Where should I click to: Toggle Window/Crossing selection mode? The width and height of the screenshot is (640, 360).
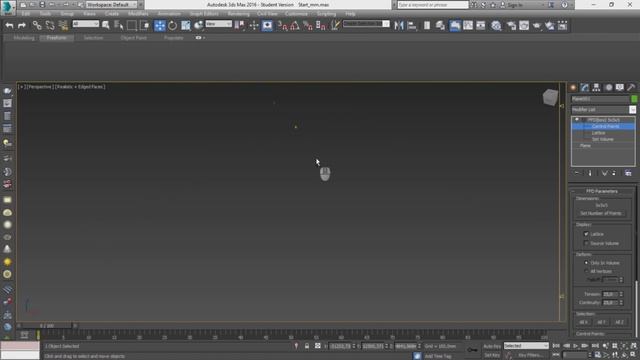click(x=145, y=25)
